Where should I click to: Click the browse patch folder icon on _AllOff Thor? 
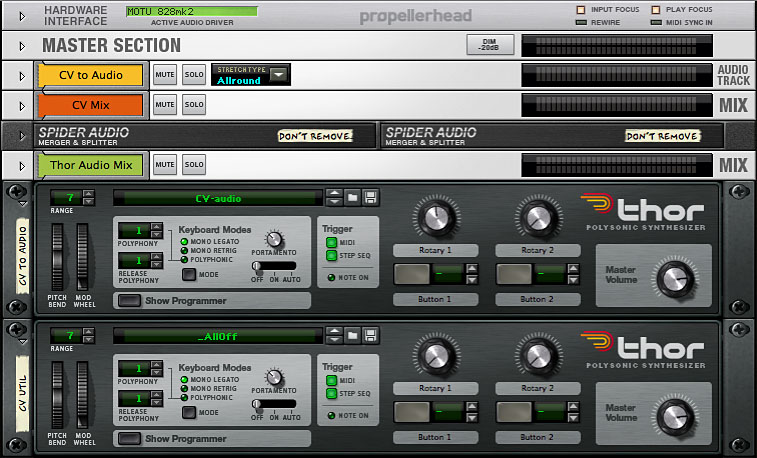click(x=353, y=337)
